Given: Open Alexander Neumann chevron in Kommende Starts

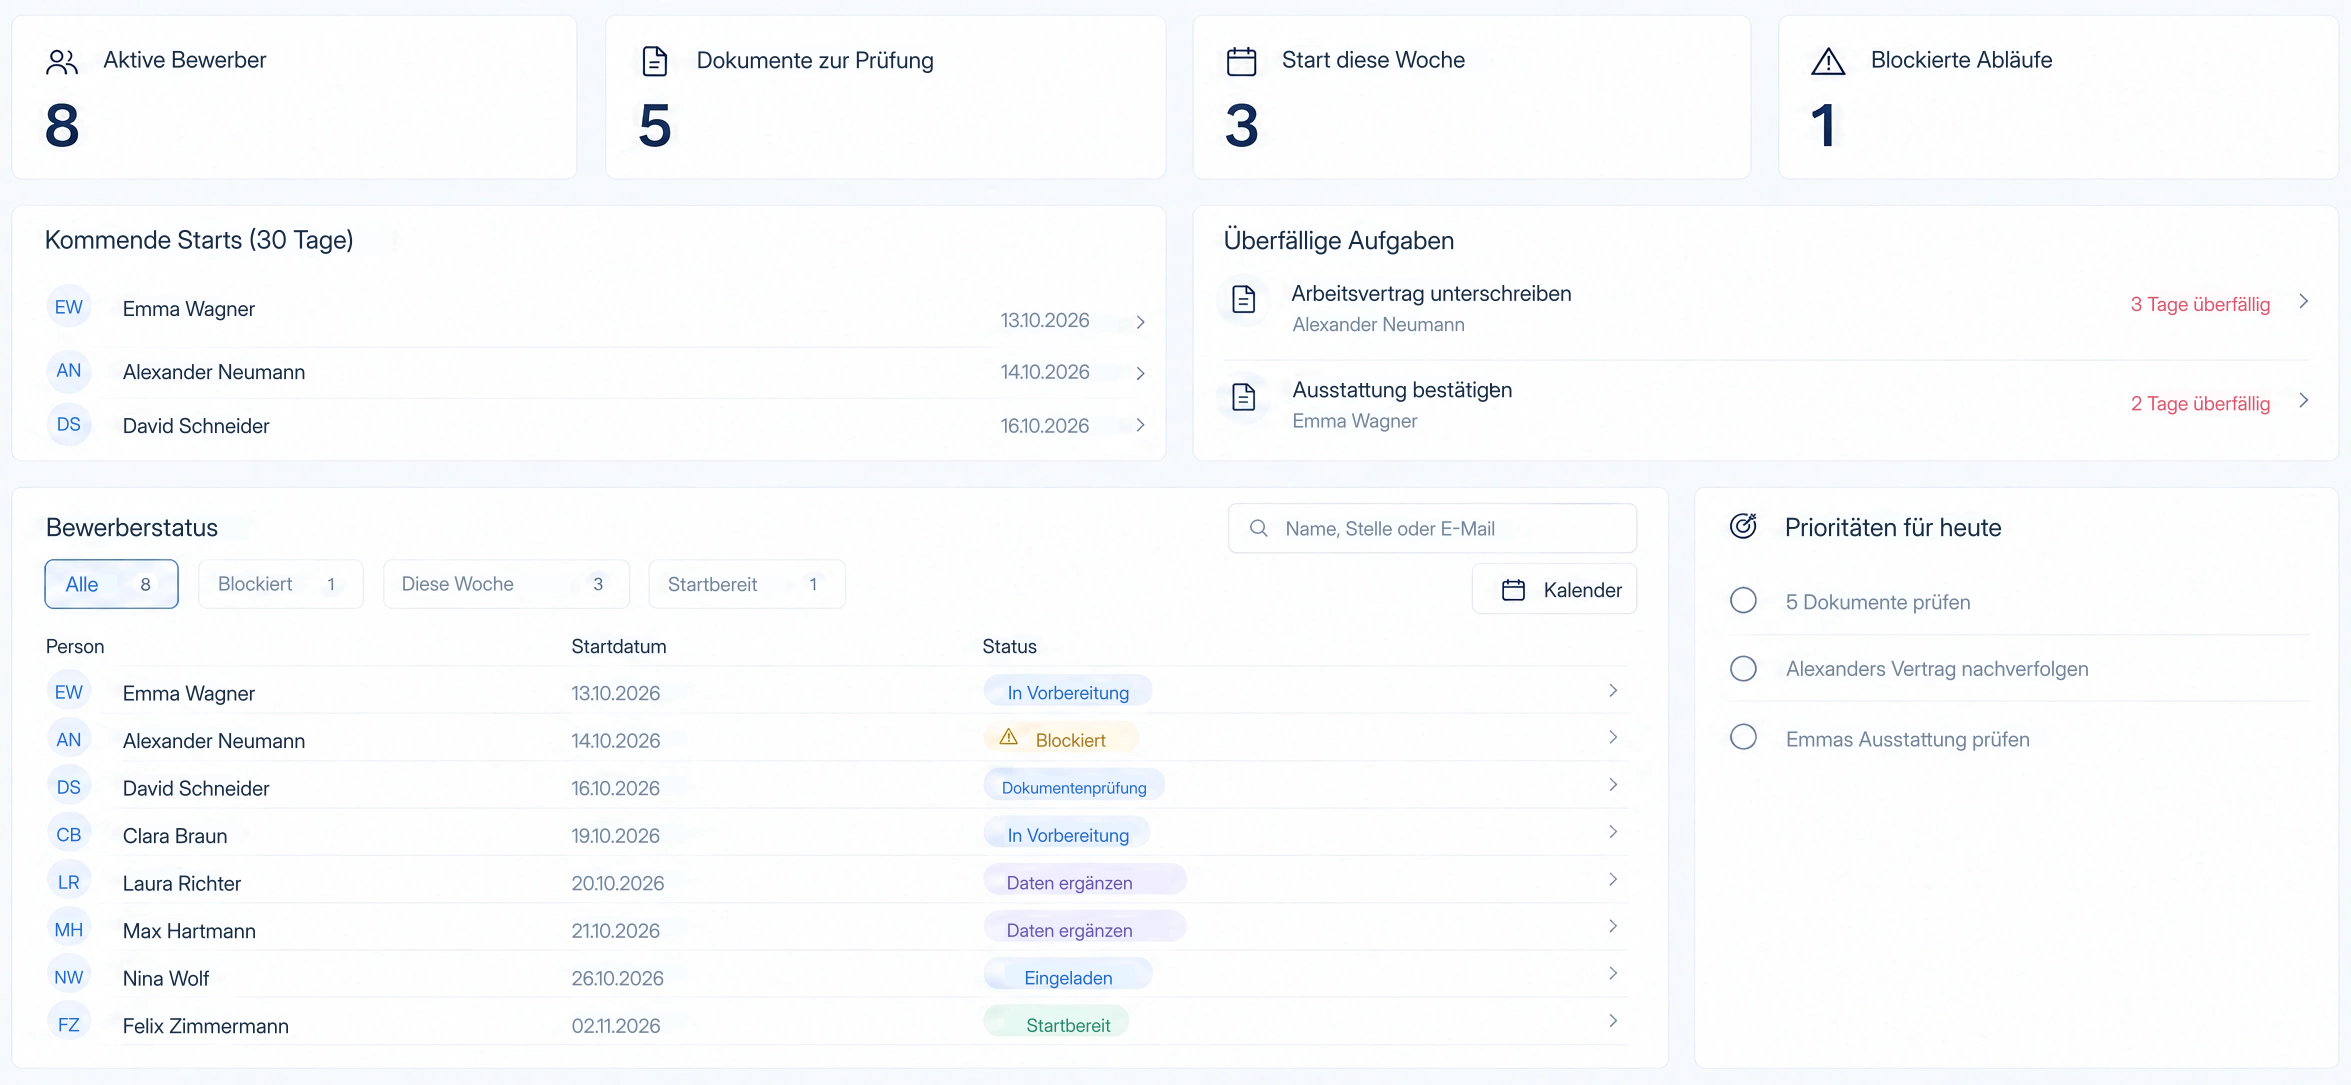Looking at the screenshot, I should point(1140,373).
